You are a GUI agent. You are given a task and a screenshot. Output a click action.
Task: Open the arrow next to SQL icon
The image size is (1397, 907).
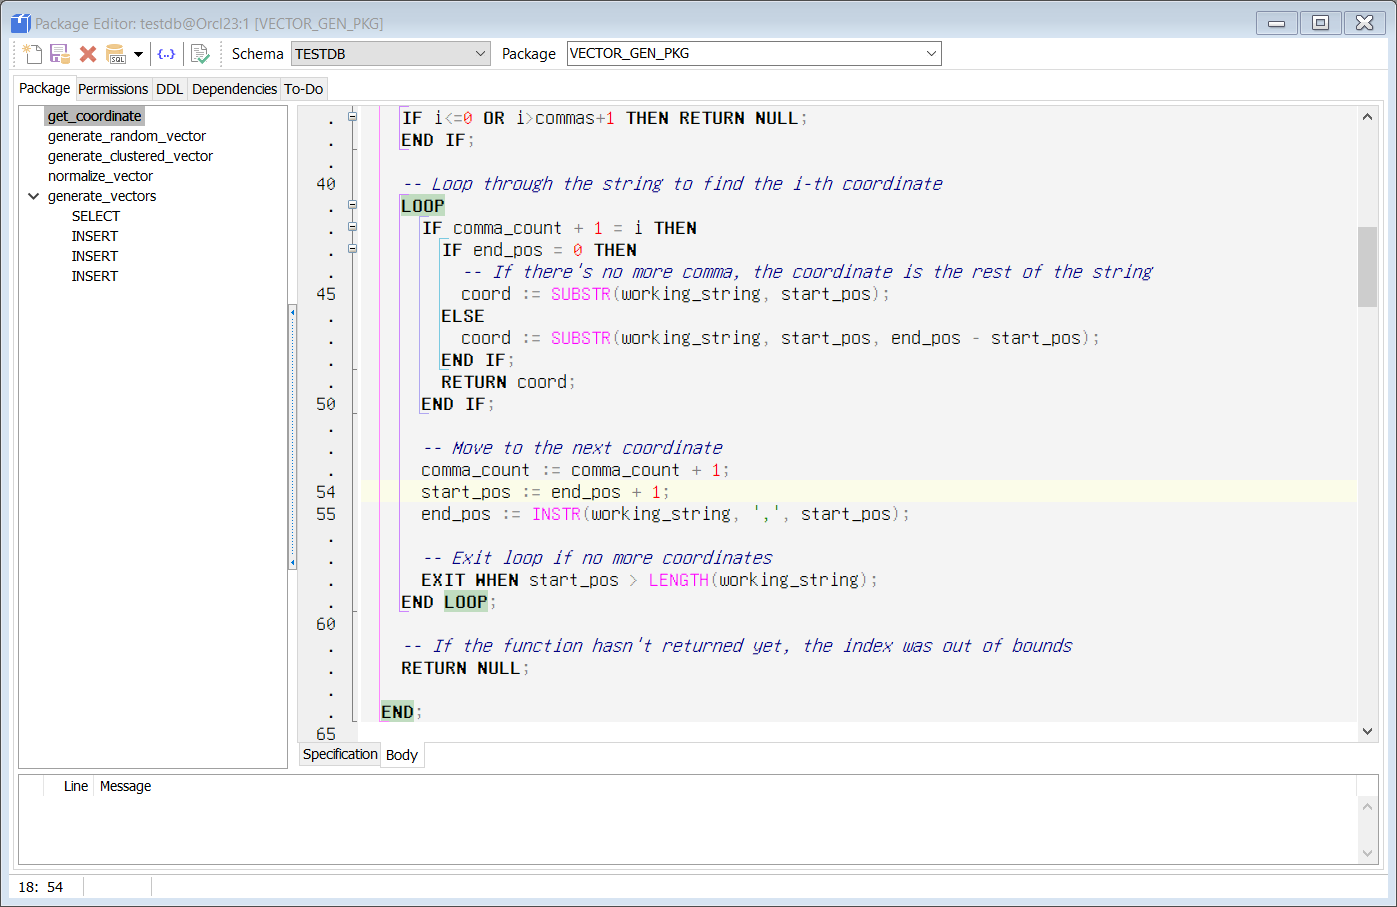click(139, 54)
